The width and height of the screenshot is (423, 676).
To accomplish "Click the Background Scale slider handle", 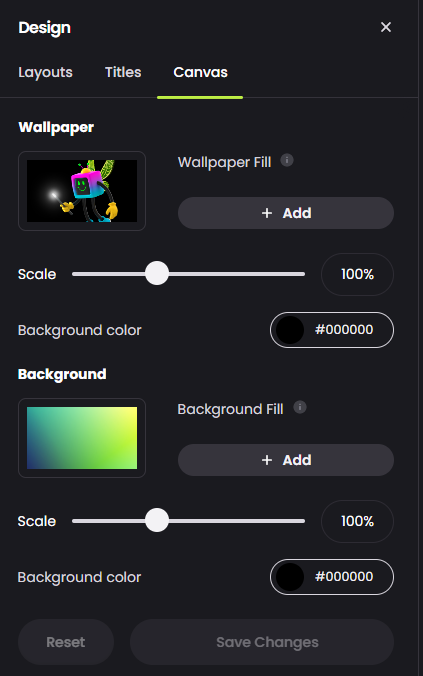I will tap(157, 520).
